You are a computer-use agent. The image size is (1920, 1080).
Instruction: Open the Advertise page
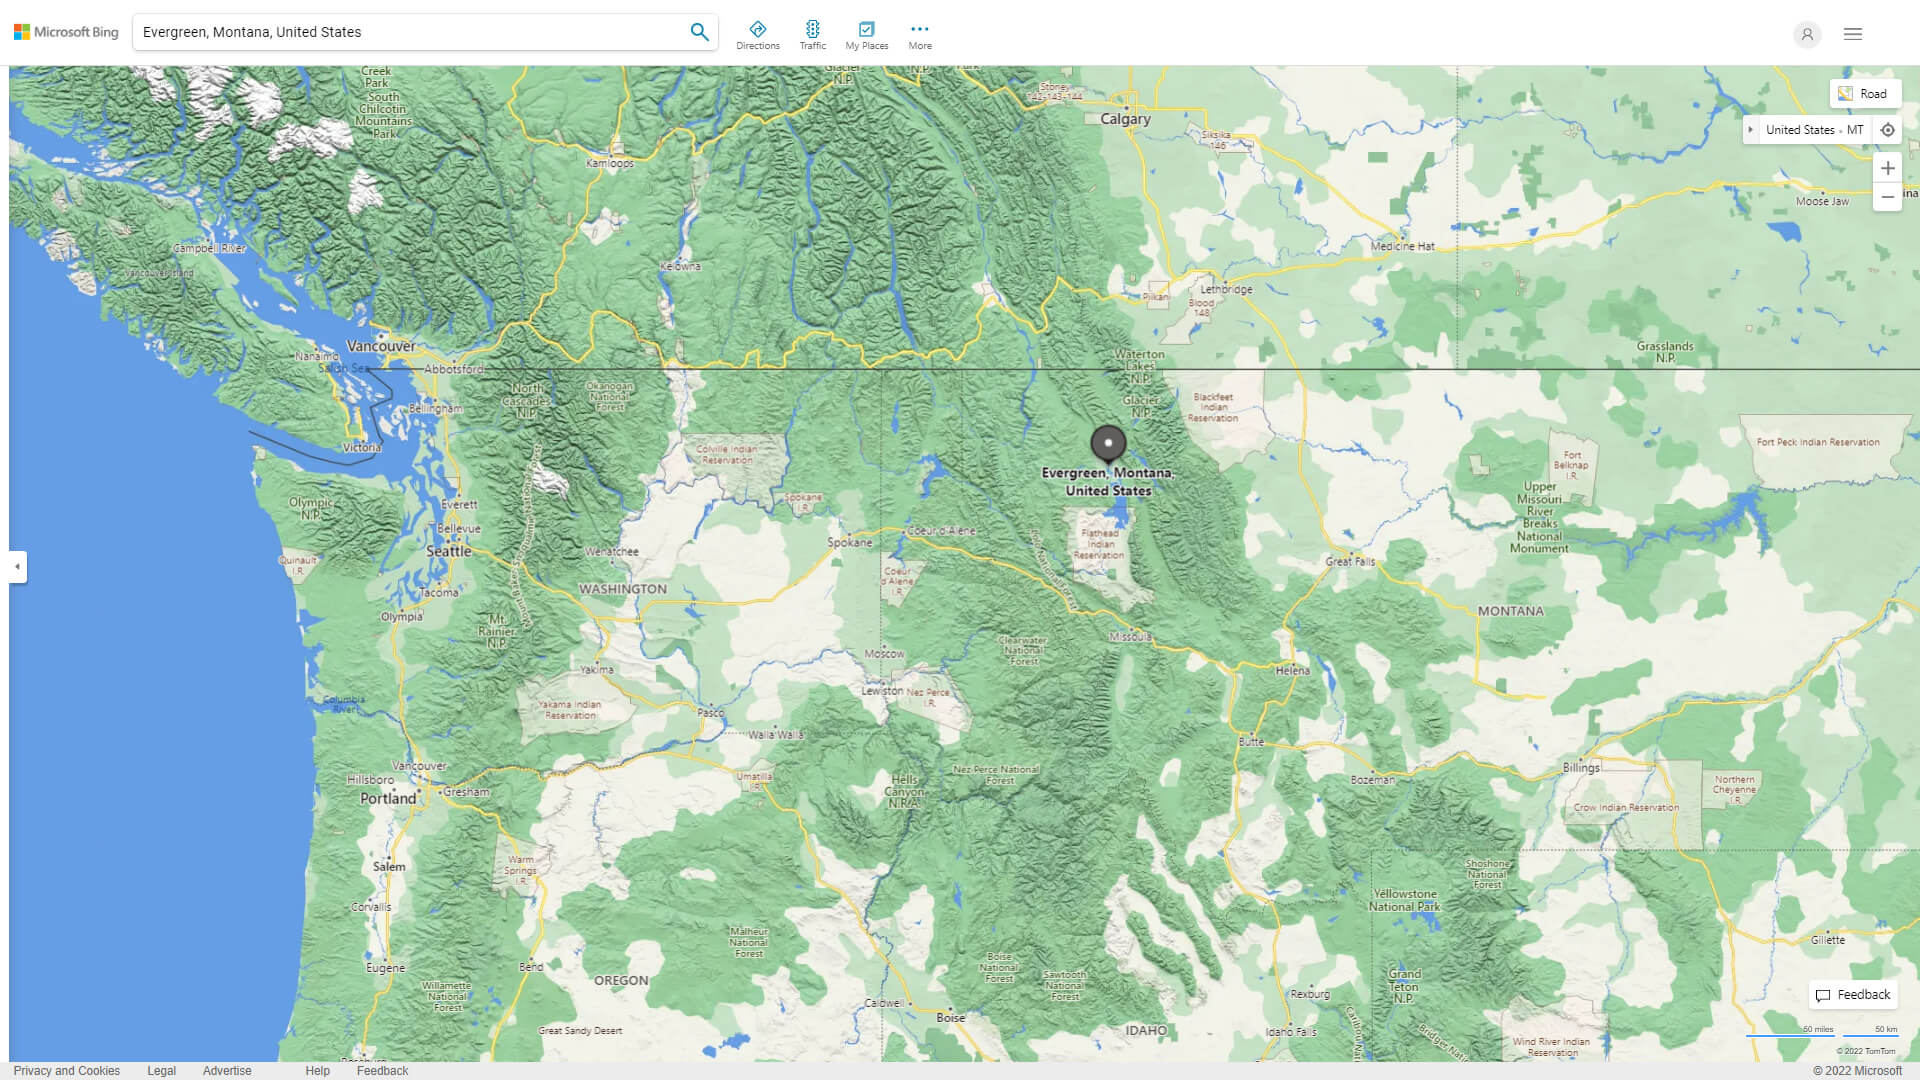(x=227, y=1071)
